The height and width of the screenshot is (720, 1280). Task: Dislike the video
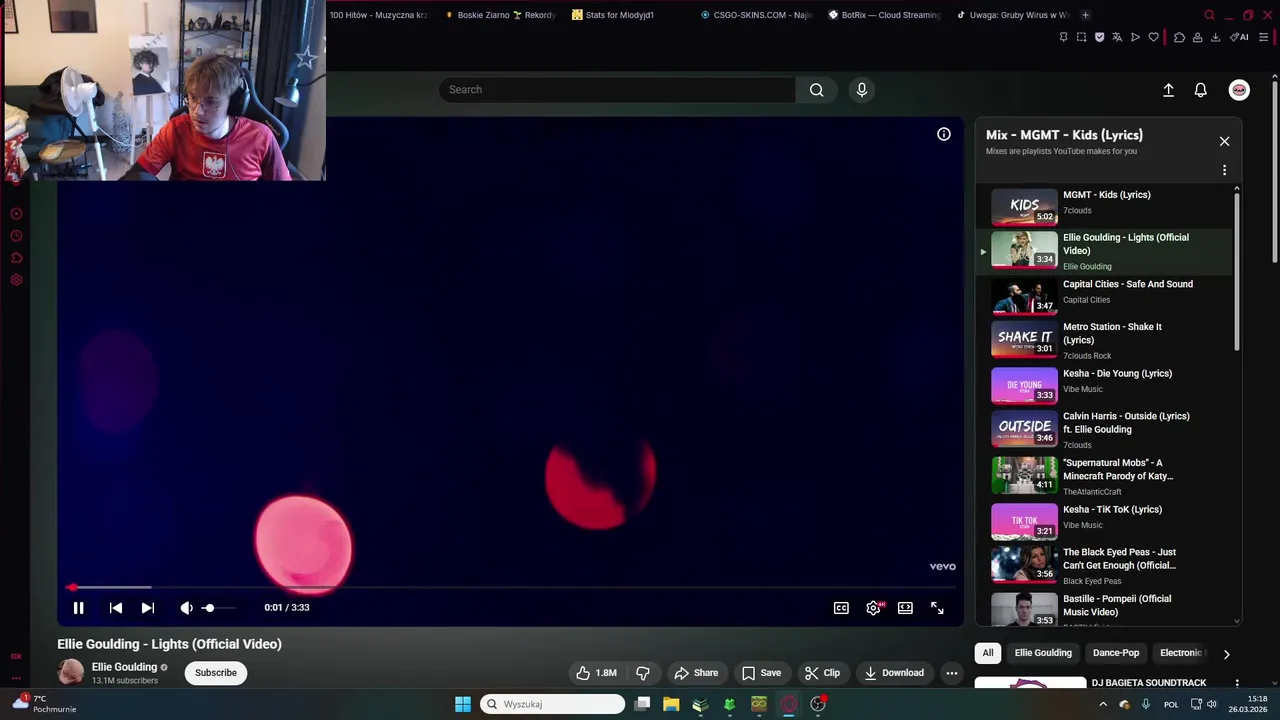coord(643,673)
